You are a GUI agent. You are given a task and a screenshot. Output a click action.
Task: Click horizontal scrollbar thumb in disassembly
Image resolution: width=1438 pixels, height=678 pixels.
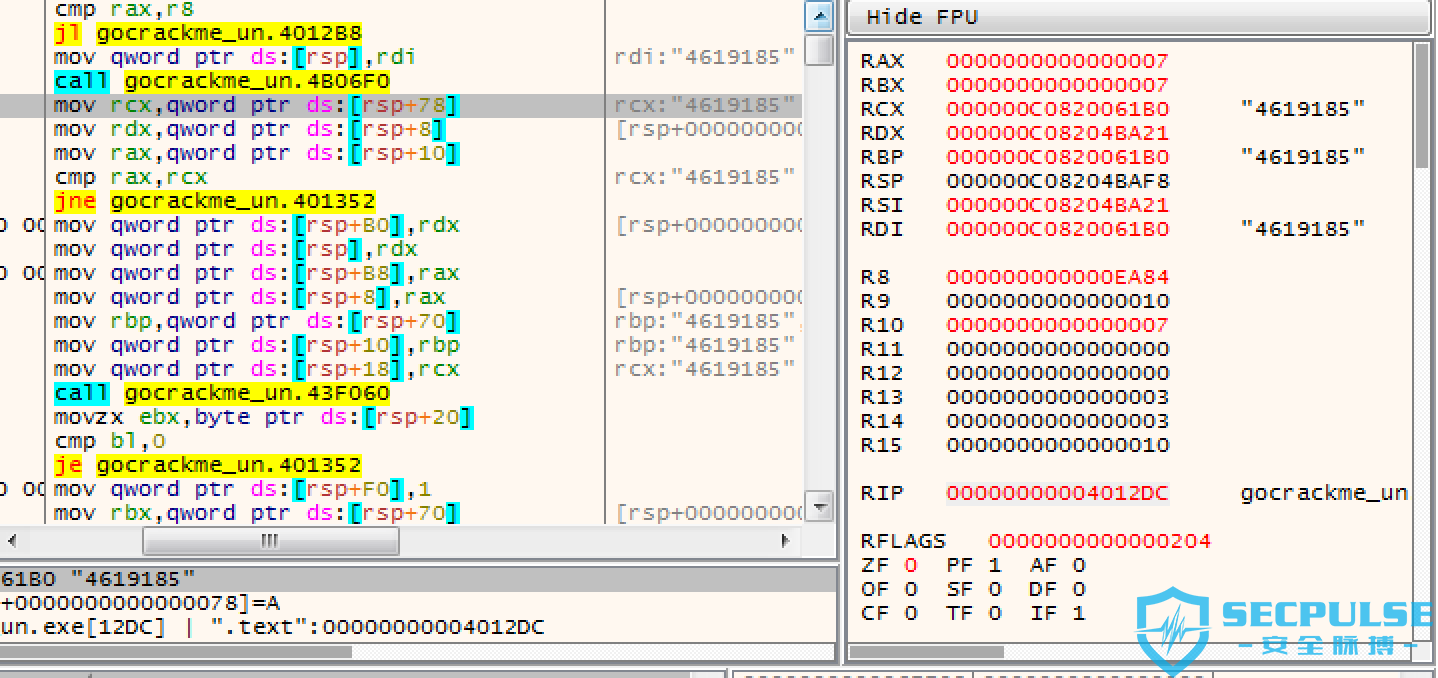click(x=271, y=541)
